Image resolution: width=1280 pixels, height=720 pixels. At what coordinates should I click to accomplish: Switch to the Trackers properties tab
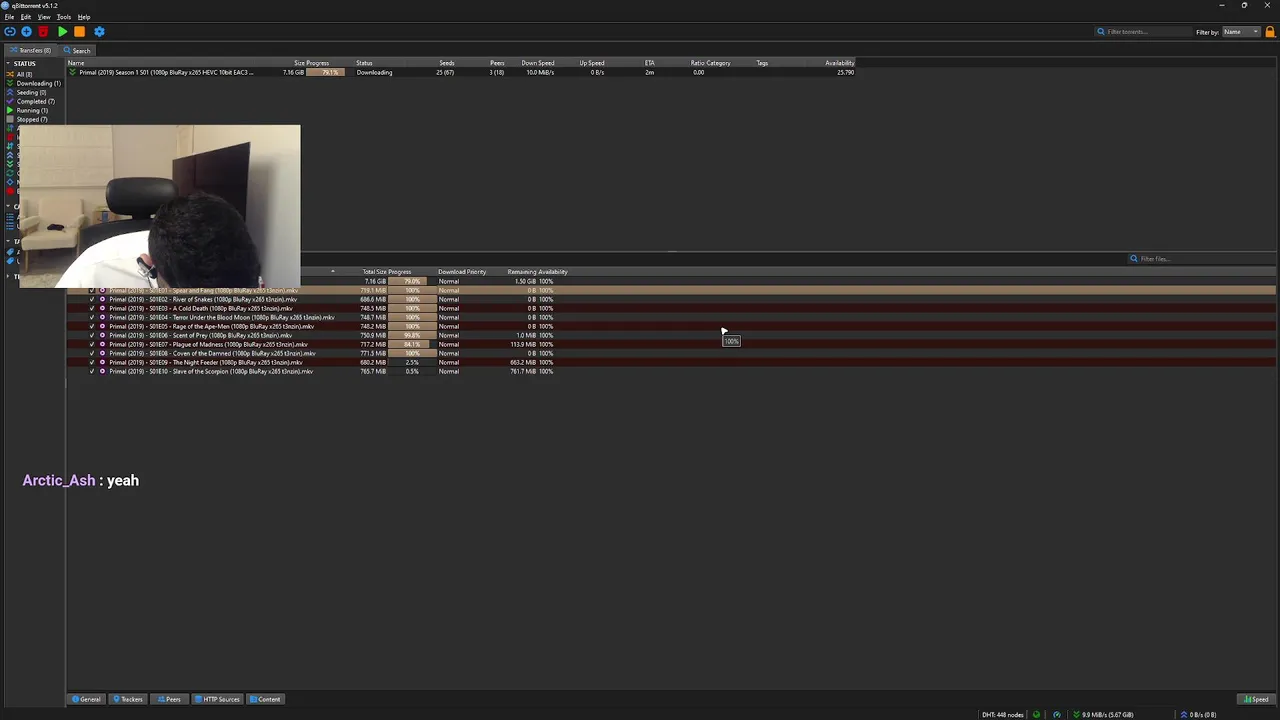[128, 700]
